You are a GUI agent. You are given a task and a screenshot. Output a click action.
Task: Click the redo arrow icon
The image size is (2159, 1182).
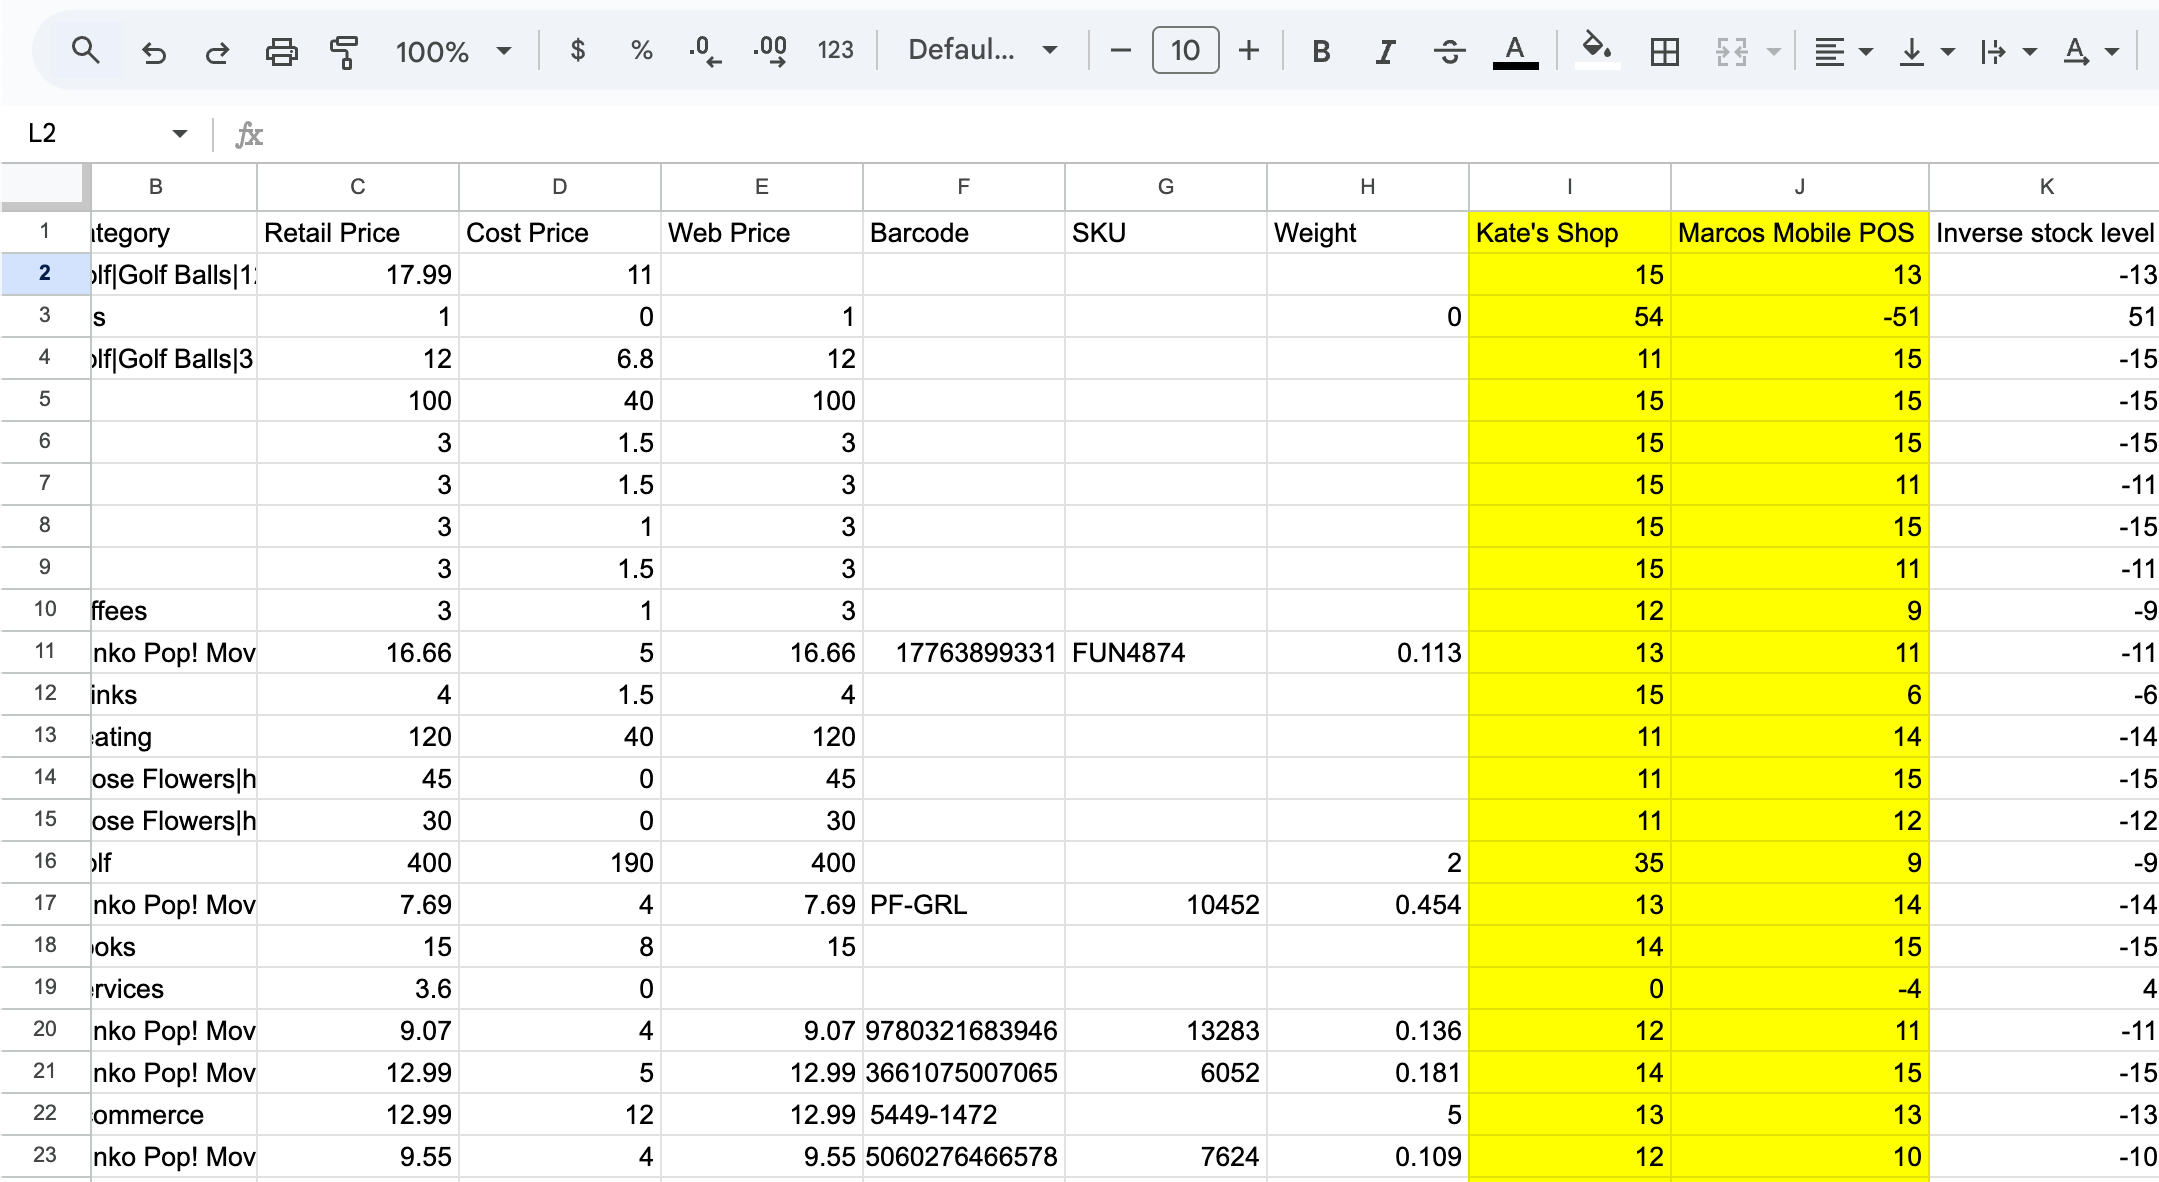pos(217,51)
